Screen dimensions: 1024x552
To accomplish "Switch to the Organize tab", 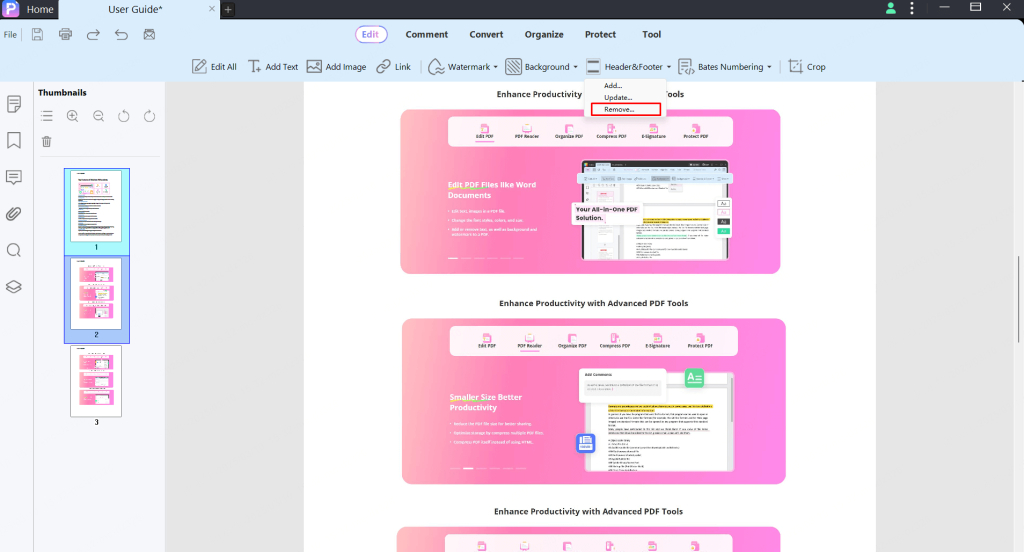I will (x=544, y=35).
